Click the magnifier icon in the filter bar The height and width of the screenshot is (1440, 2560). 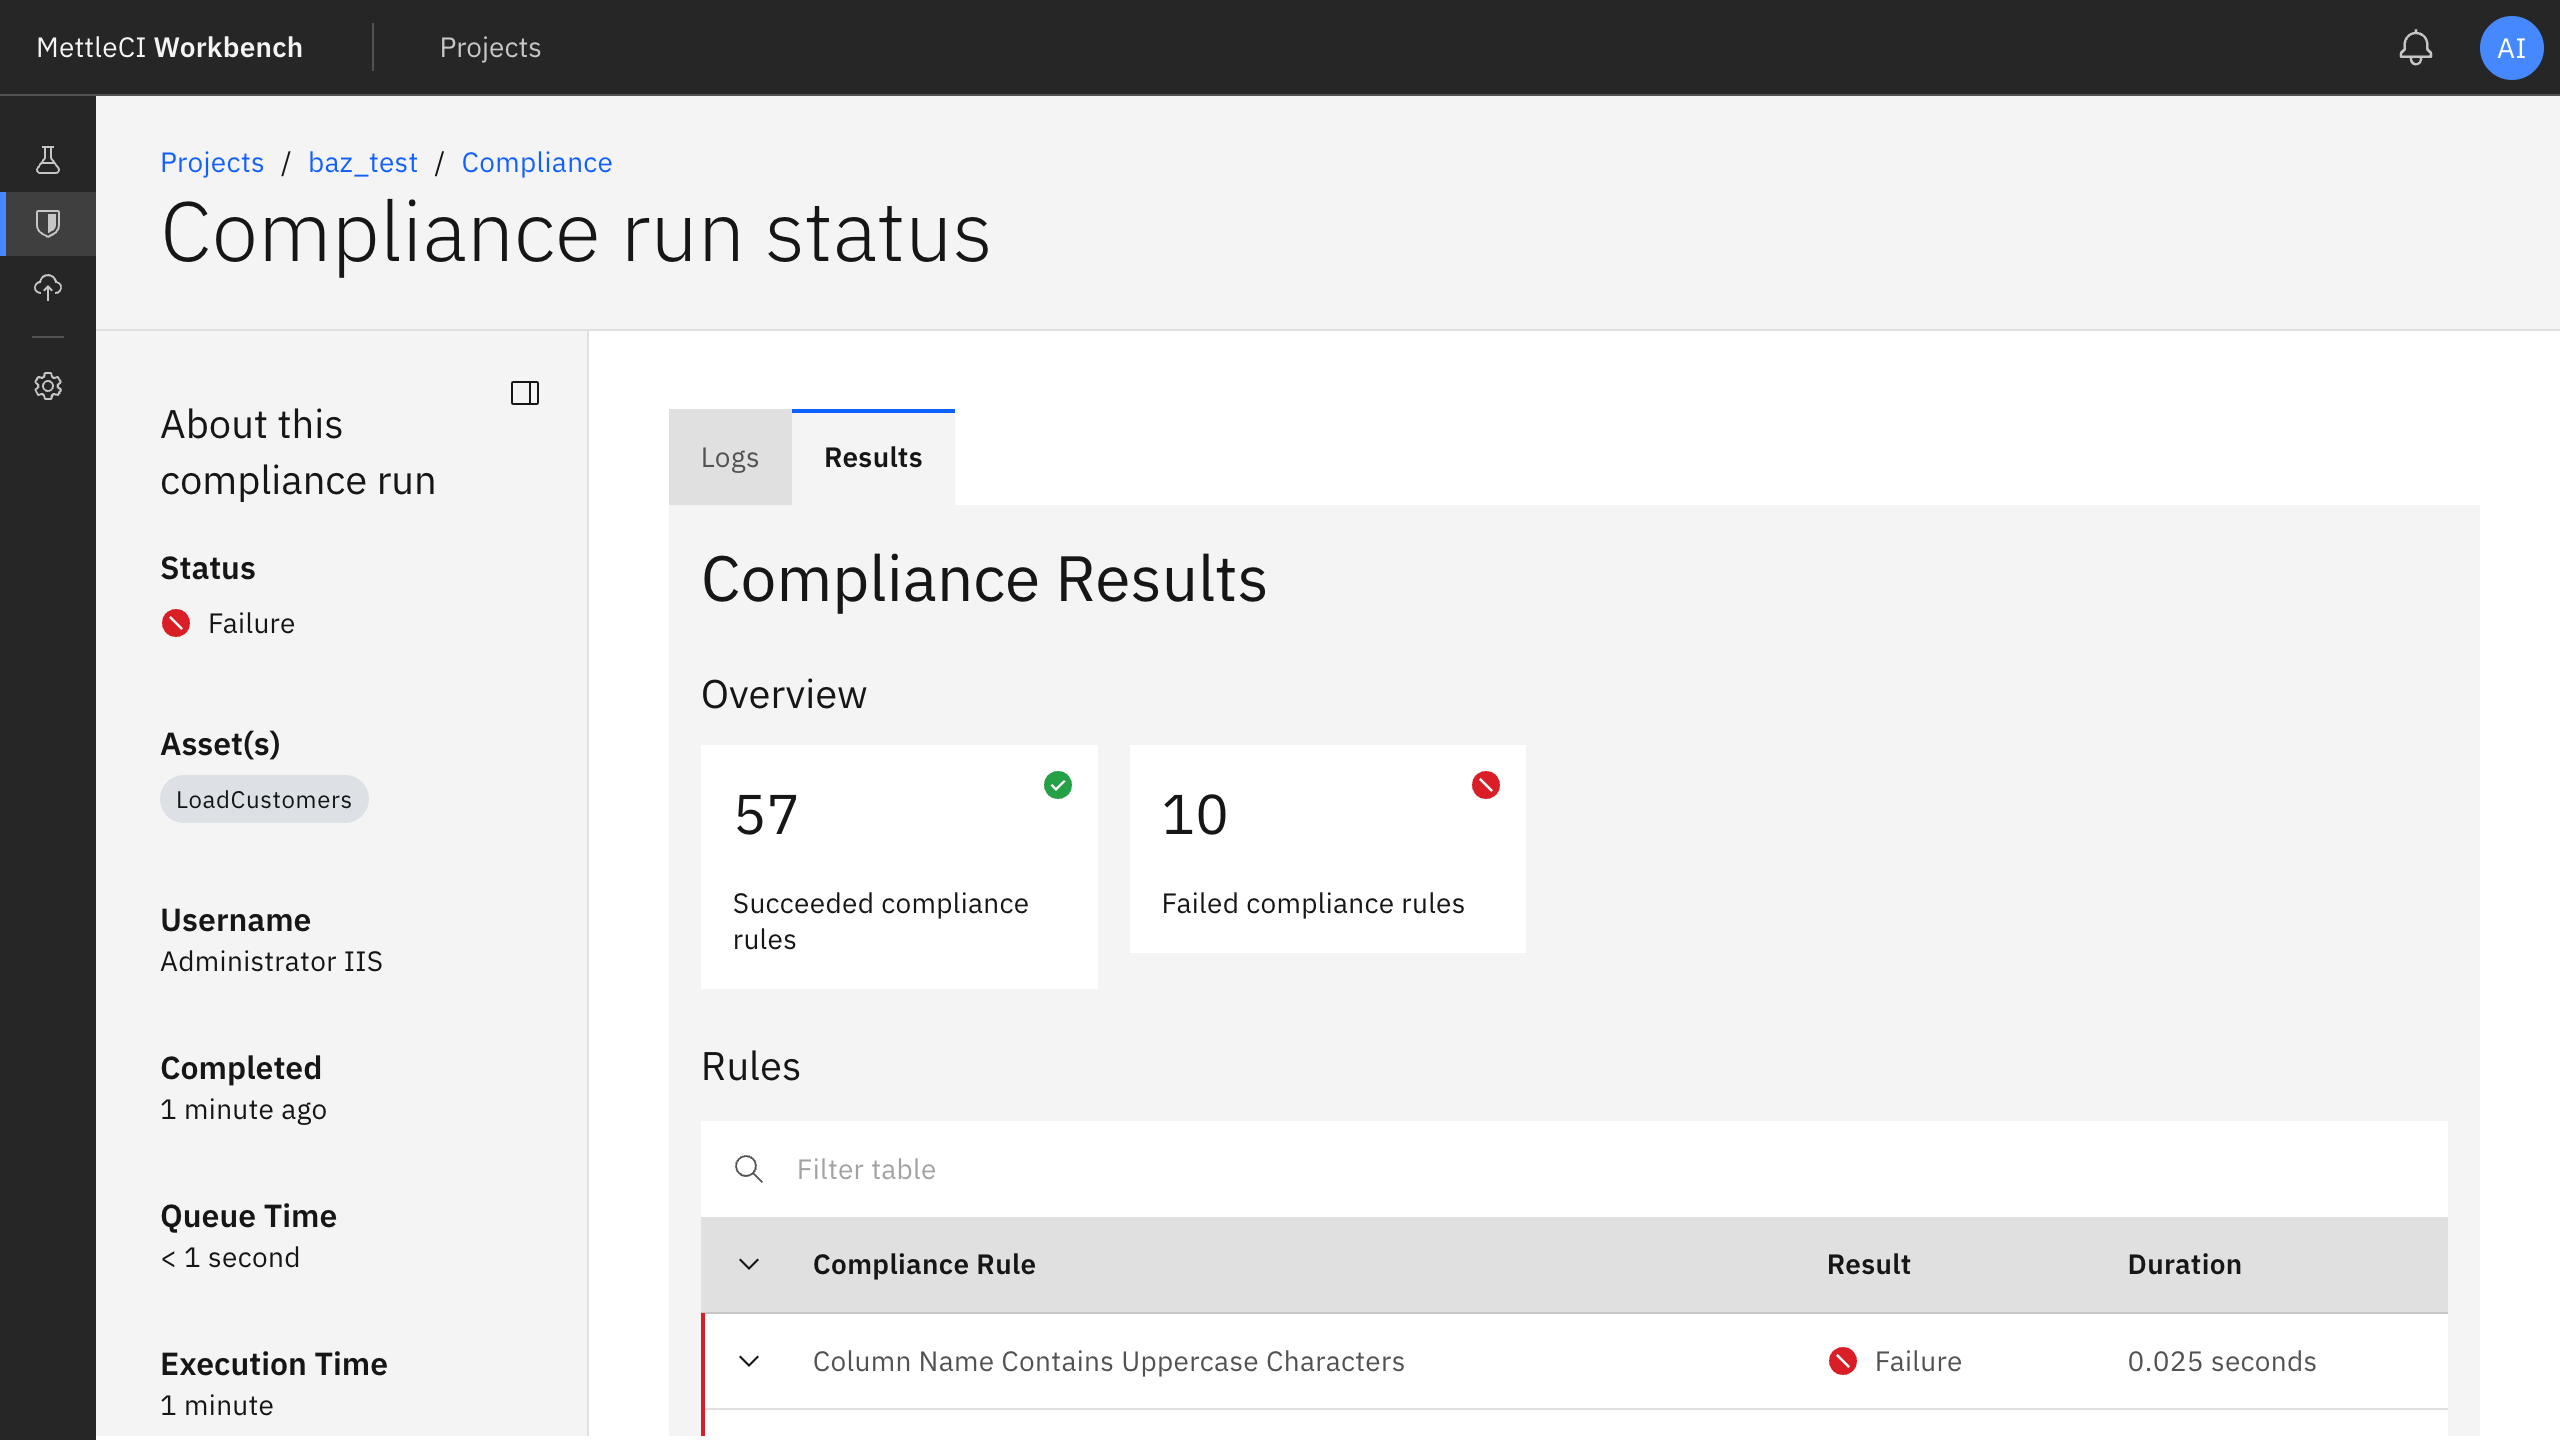[x=748, y=1168]
